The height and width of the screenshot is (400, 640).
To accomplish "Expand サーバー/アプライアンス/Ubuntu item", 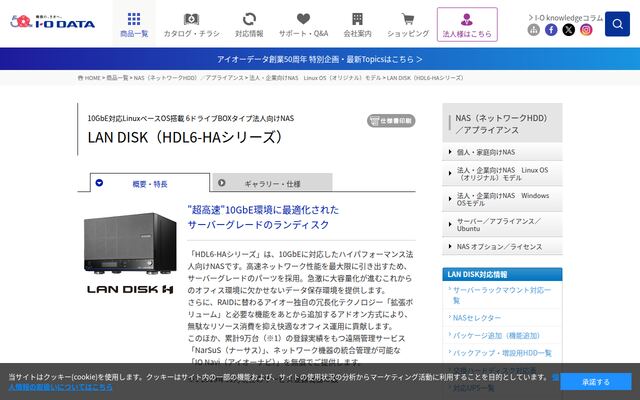I will click(x=502, y=224).
